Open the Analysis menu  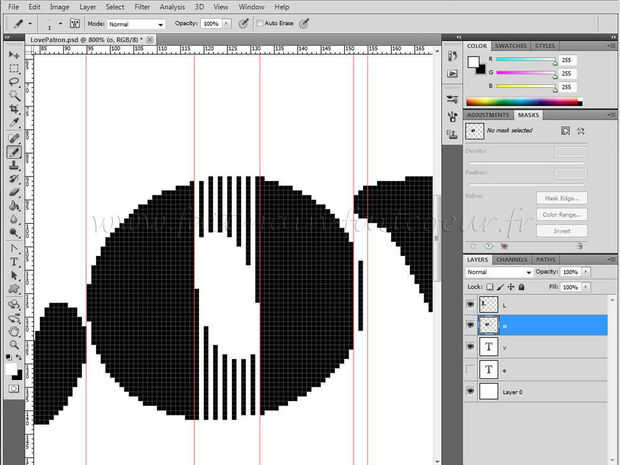pyautogui.click(x=172, y=7)
